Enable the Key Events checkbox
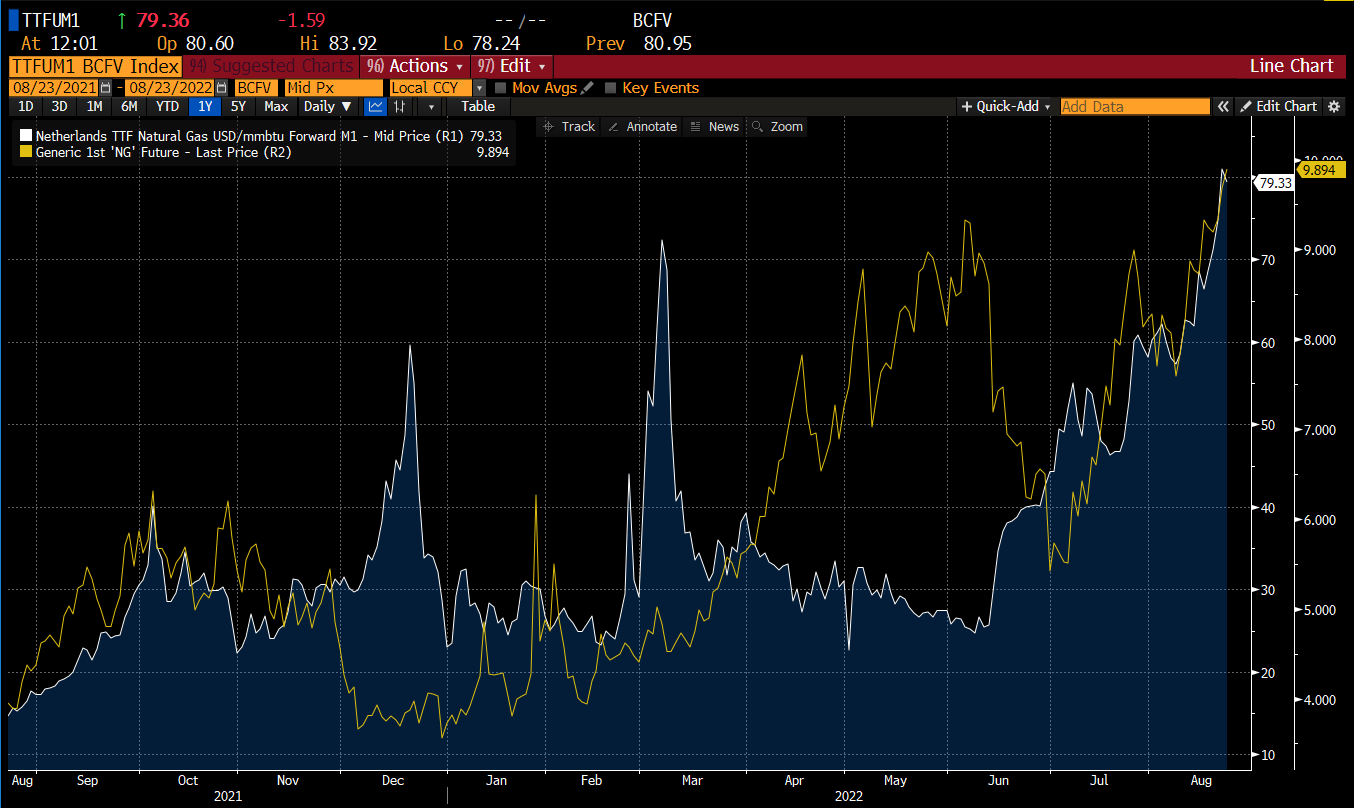Image resolution: width=1354 pixels, height=808 pixels. pos(610,88)
